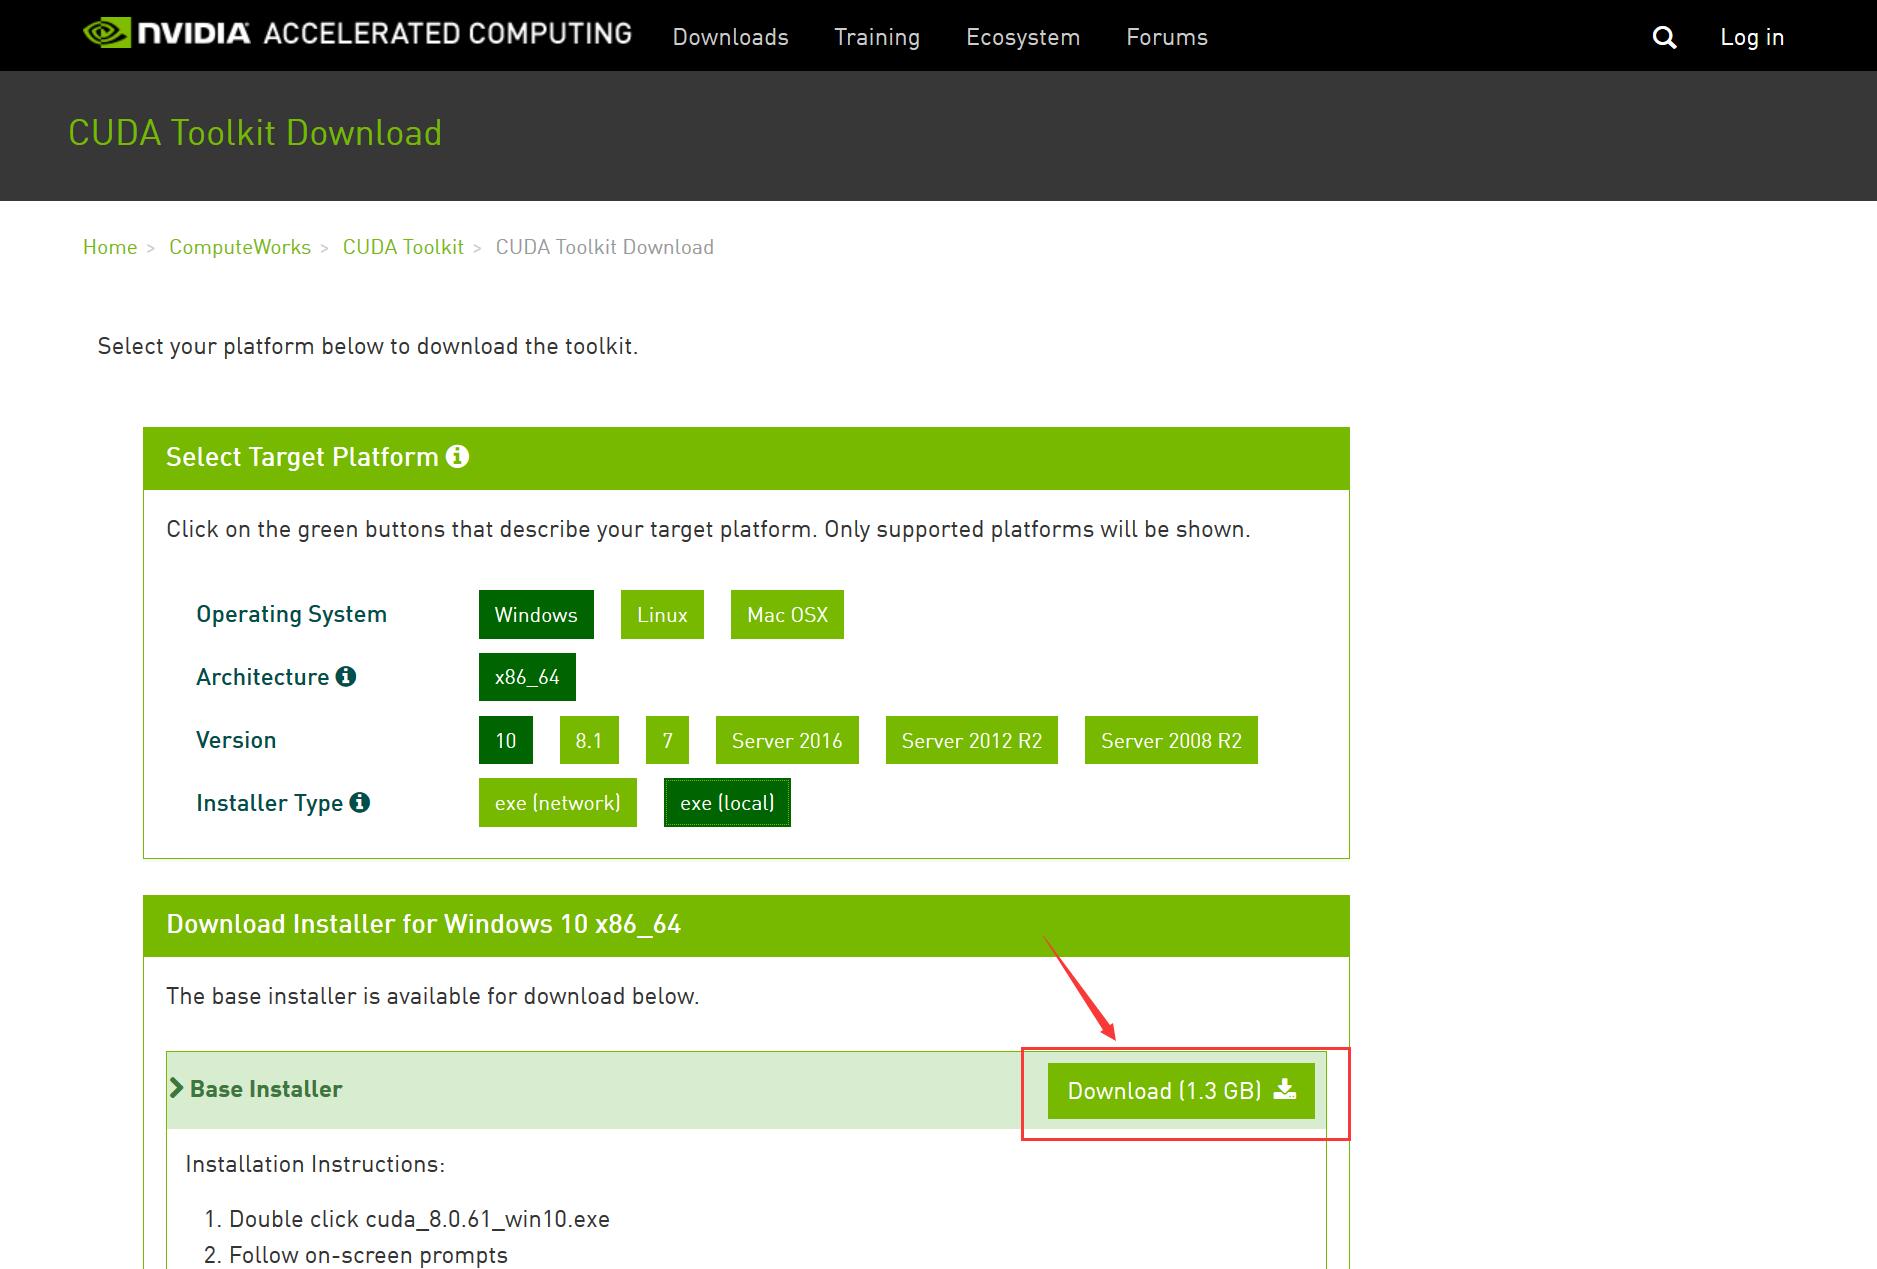Pick Server 2016 version
The image size is (1877, 1269).
pos(787,740)
